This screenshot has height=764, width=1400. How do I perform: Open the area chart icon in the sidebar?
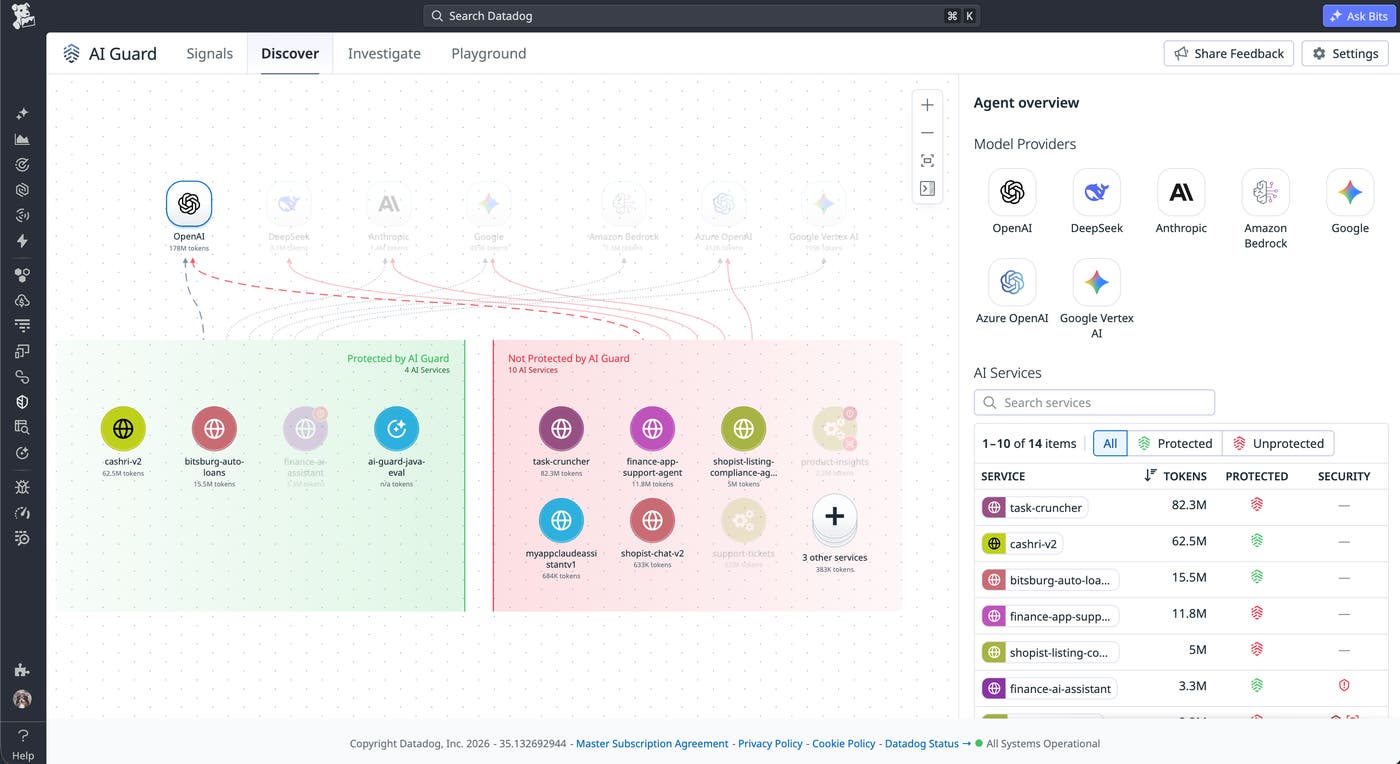(22, 139)
